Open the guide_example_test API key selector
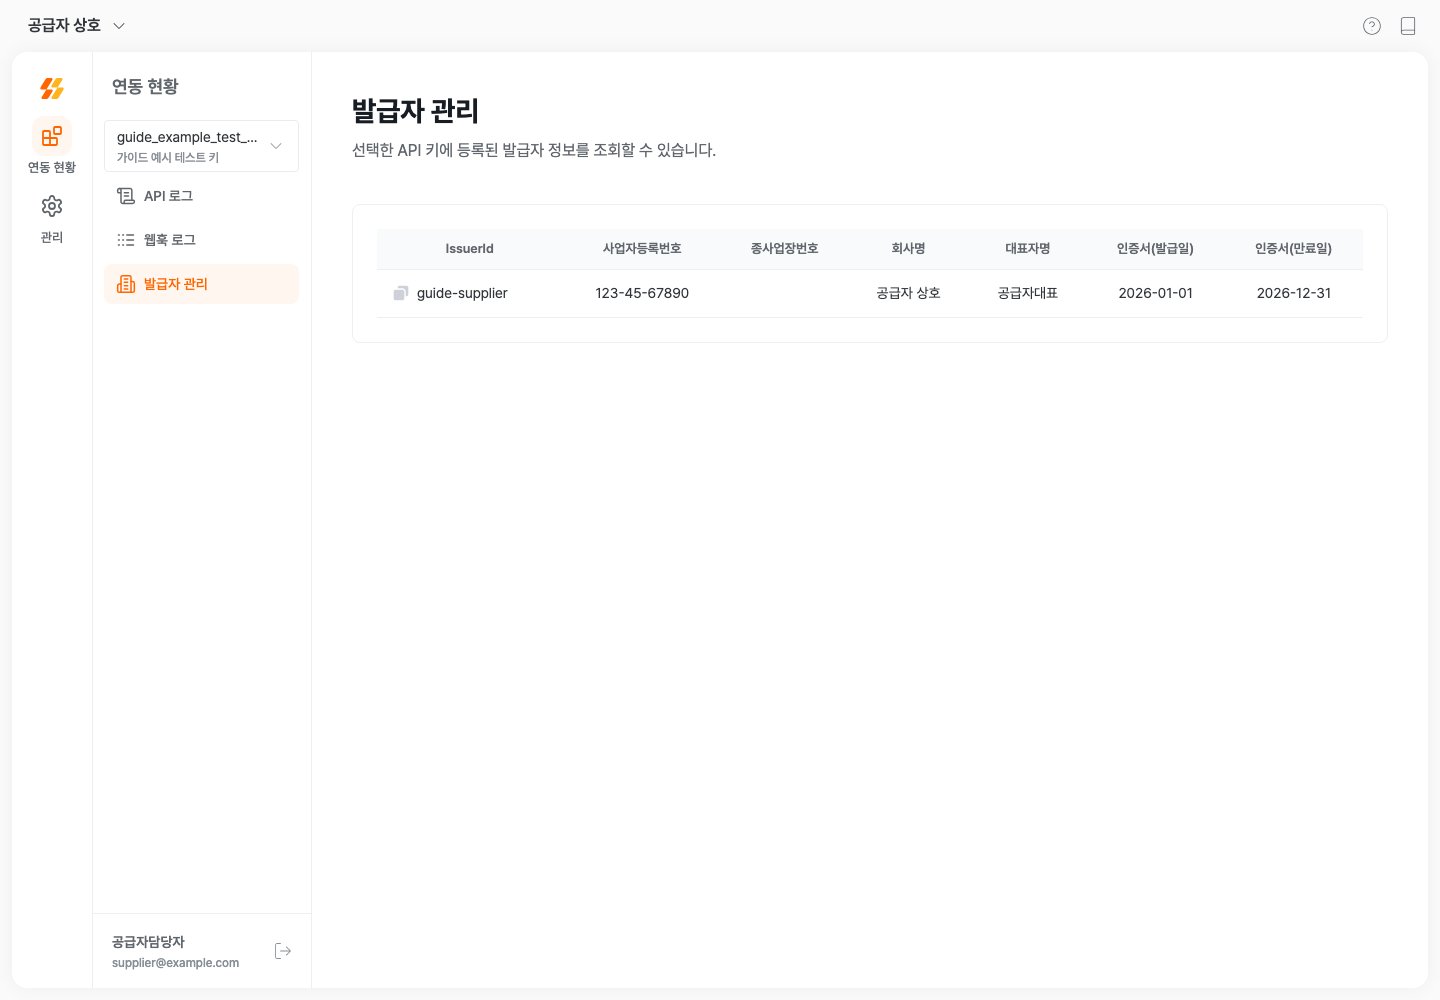1440x1000 pixels. pos(201,146)
